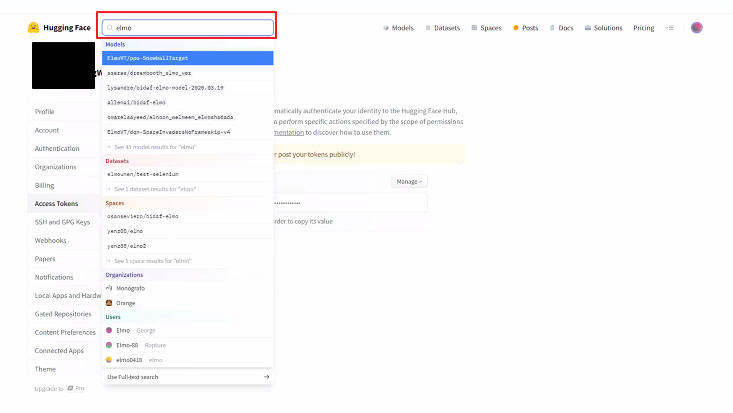Select the yenz88/elmo2 space result
This screenshot has width=733, height=413.
[188, 246]
